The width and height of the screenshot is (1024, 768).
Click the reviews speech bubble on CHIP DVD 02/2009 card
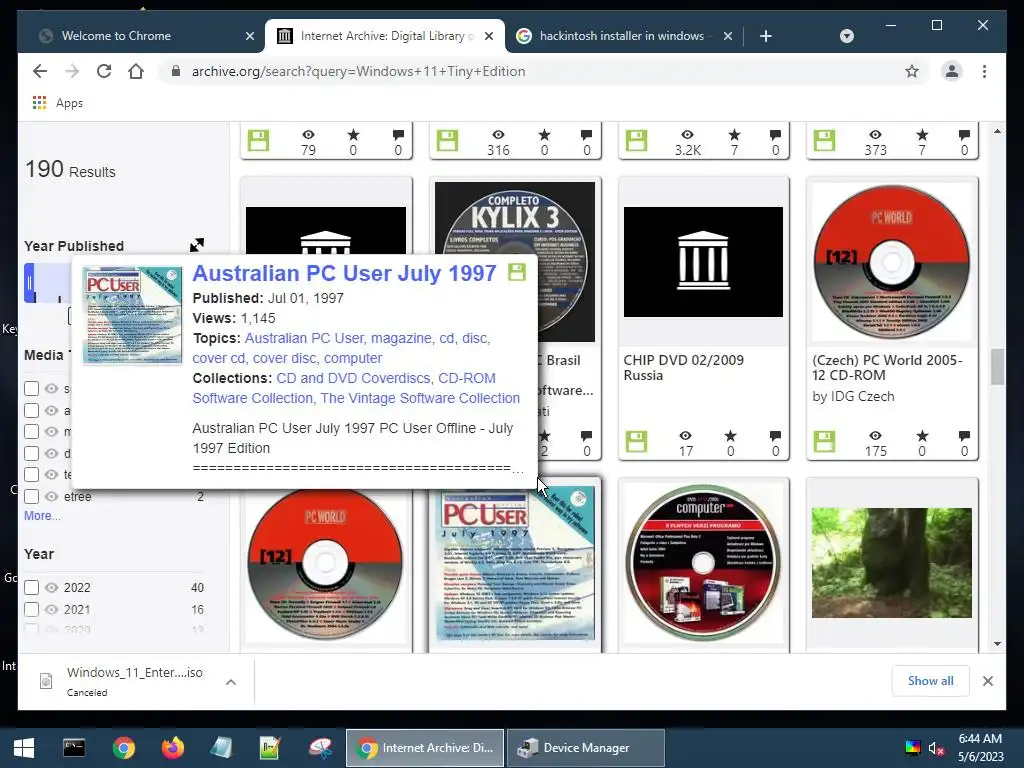click(775, 436)
